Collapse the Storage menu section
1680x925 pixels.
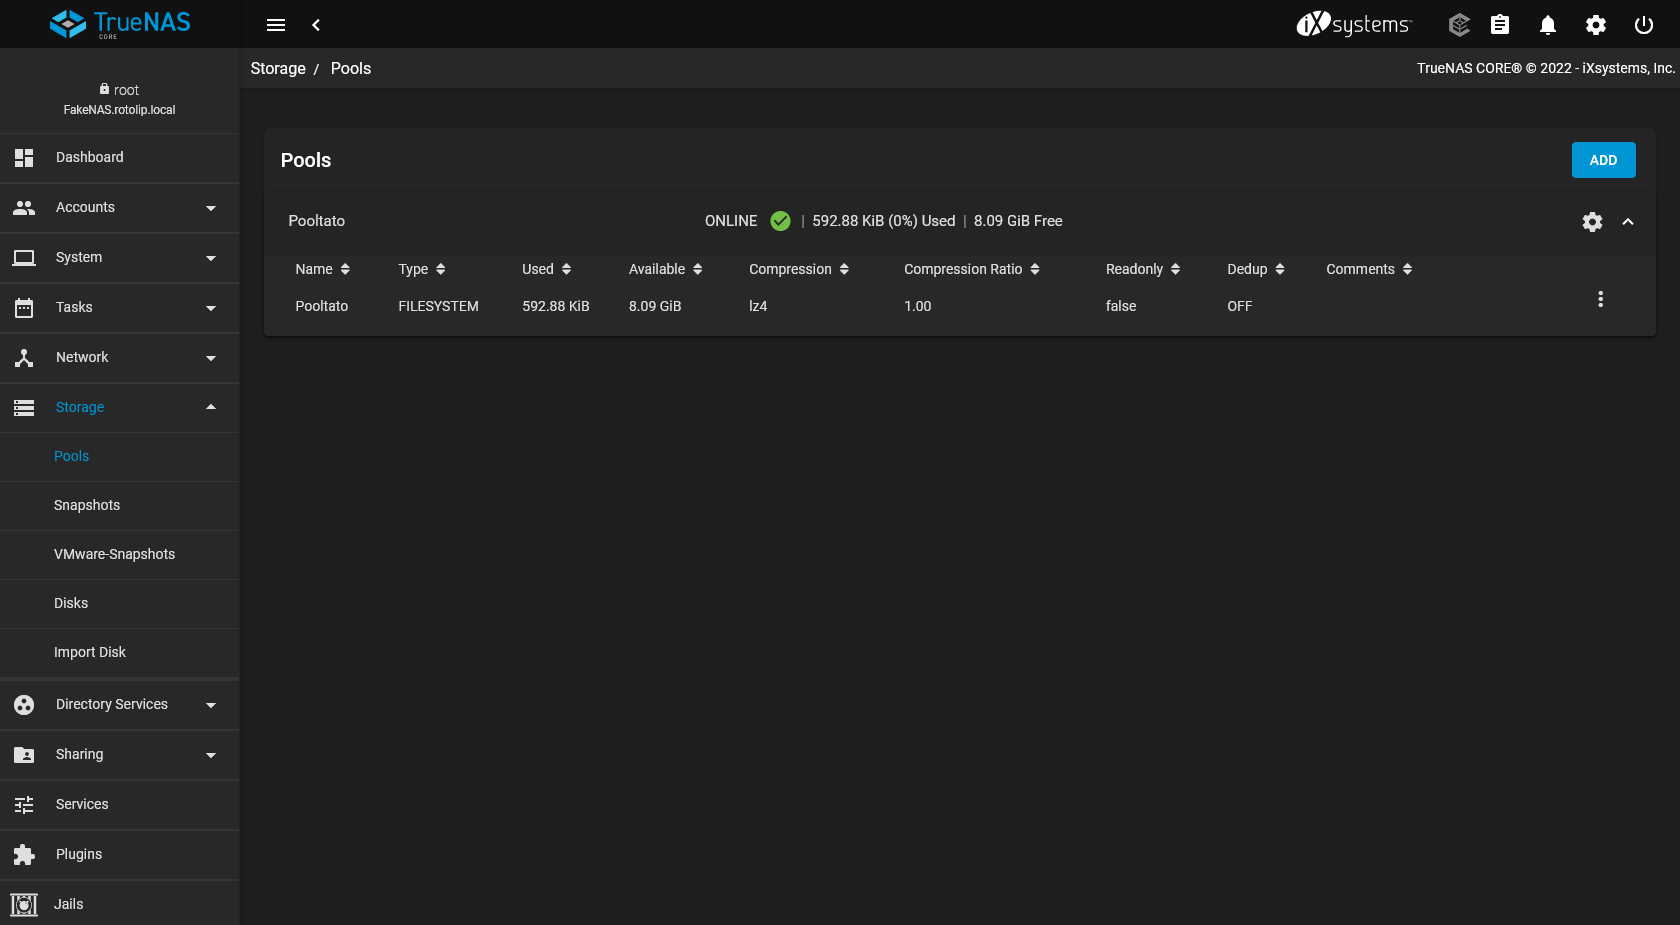(120, 408)
